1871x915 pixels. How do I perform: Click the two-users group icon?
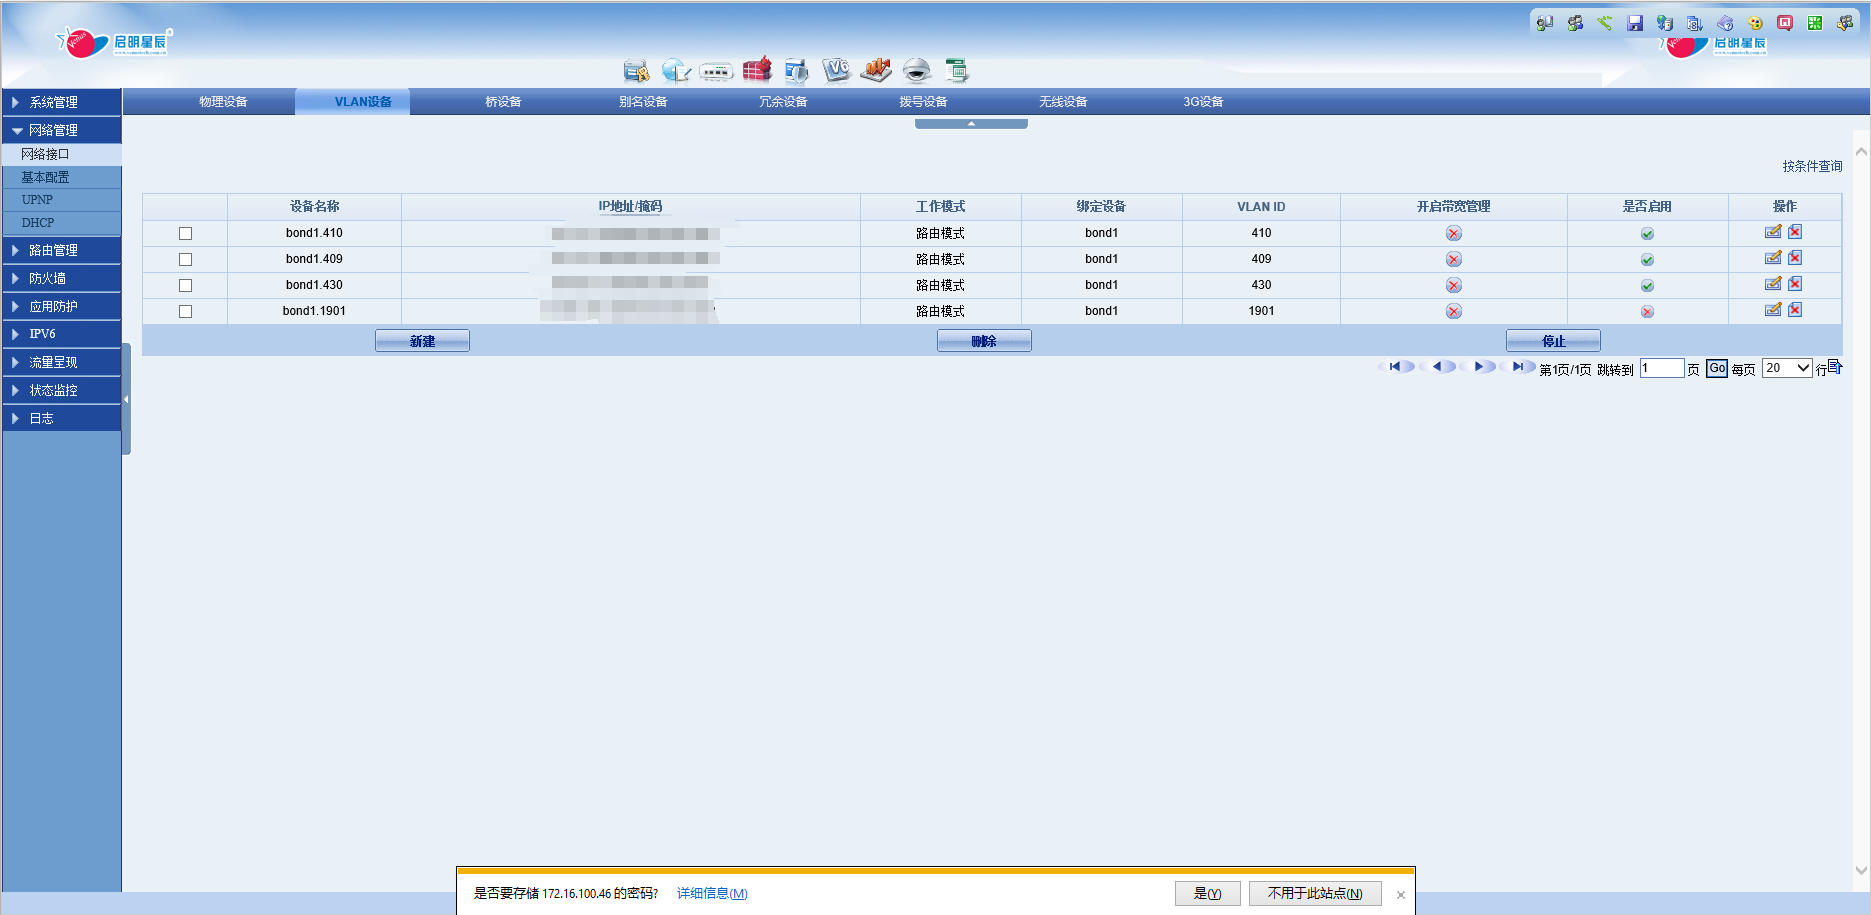click(1575, 23)
